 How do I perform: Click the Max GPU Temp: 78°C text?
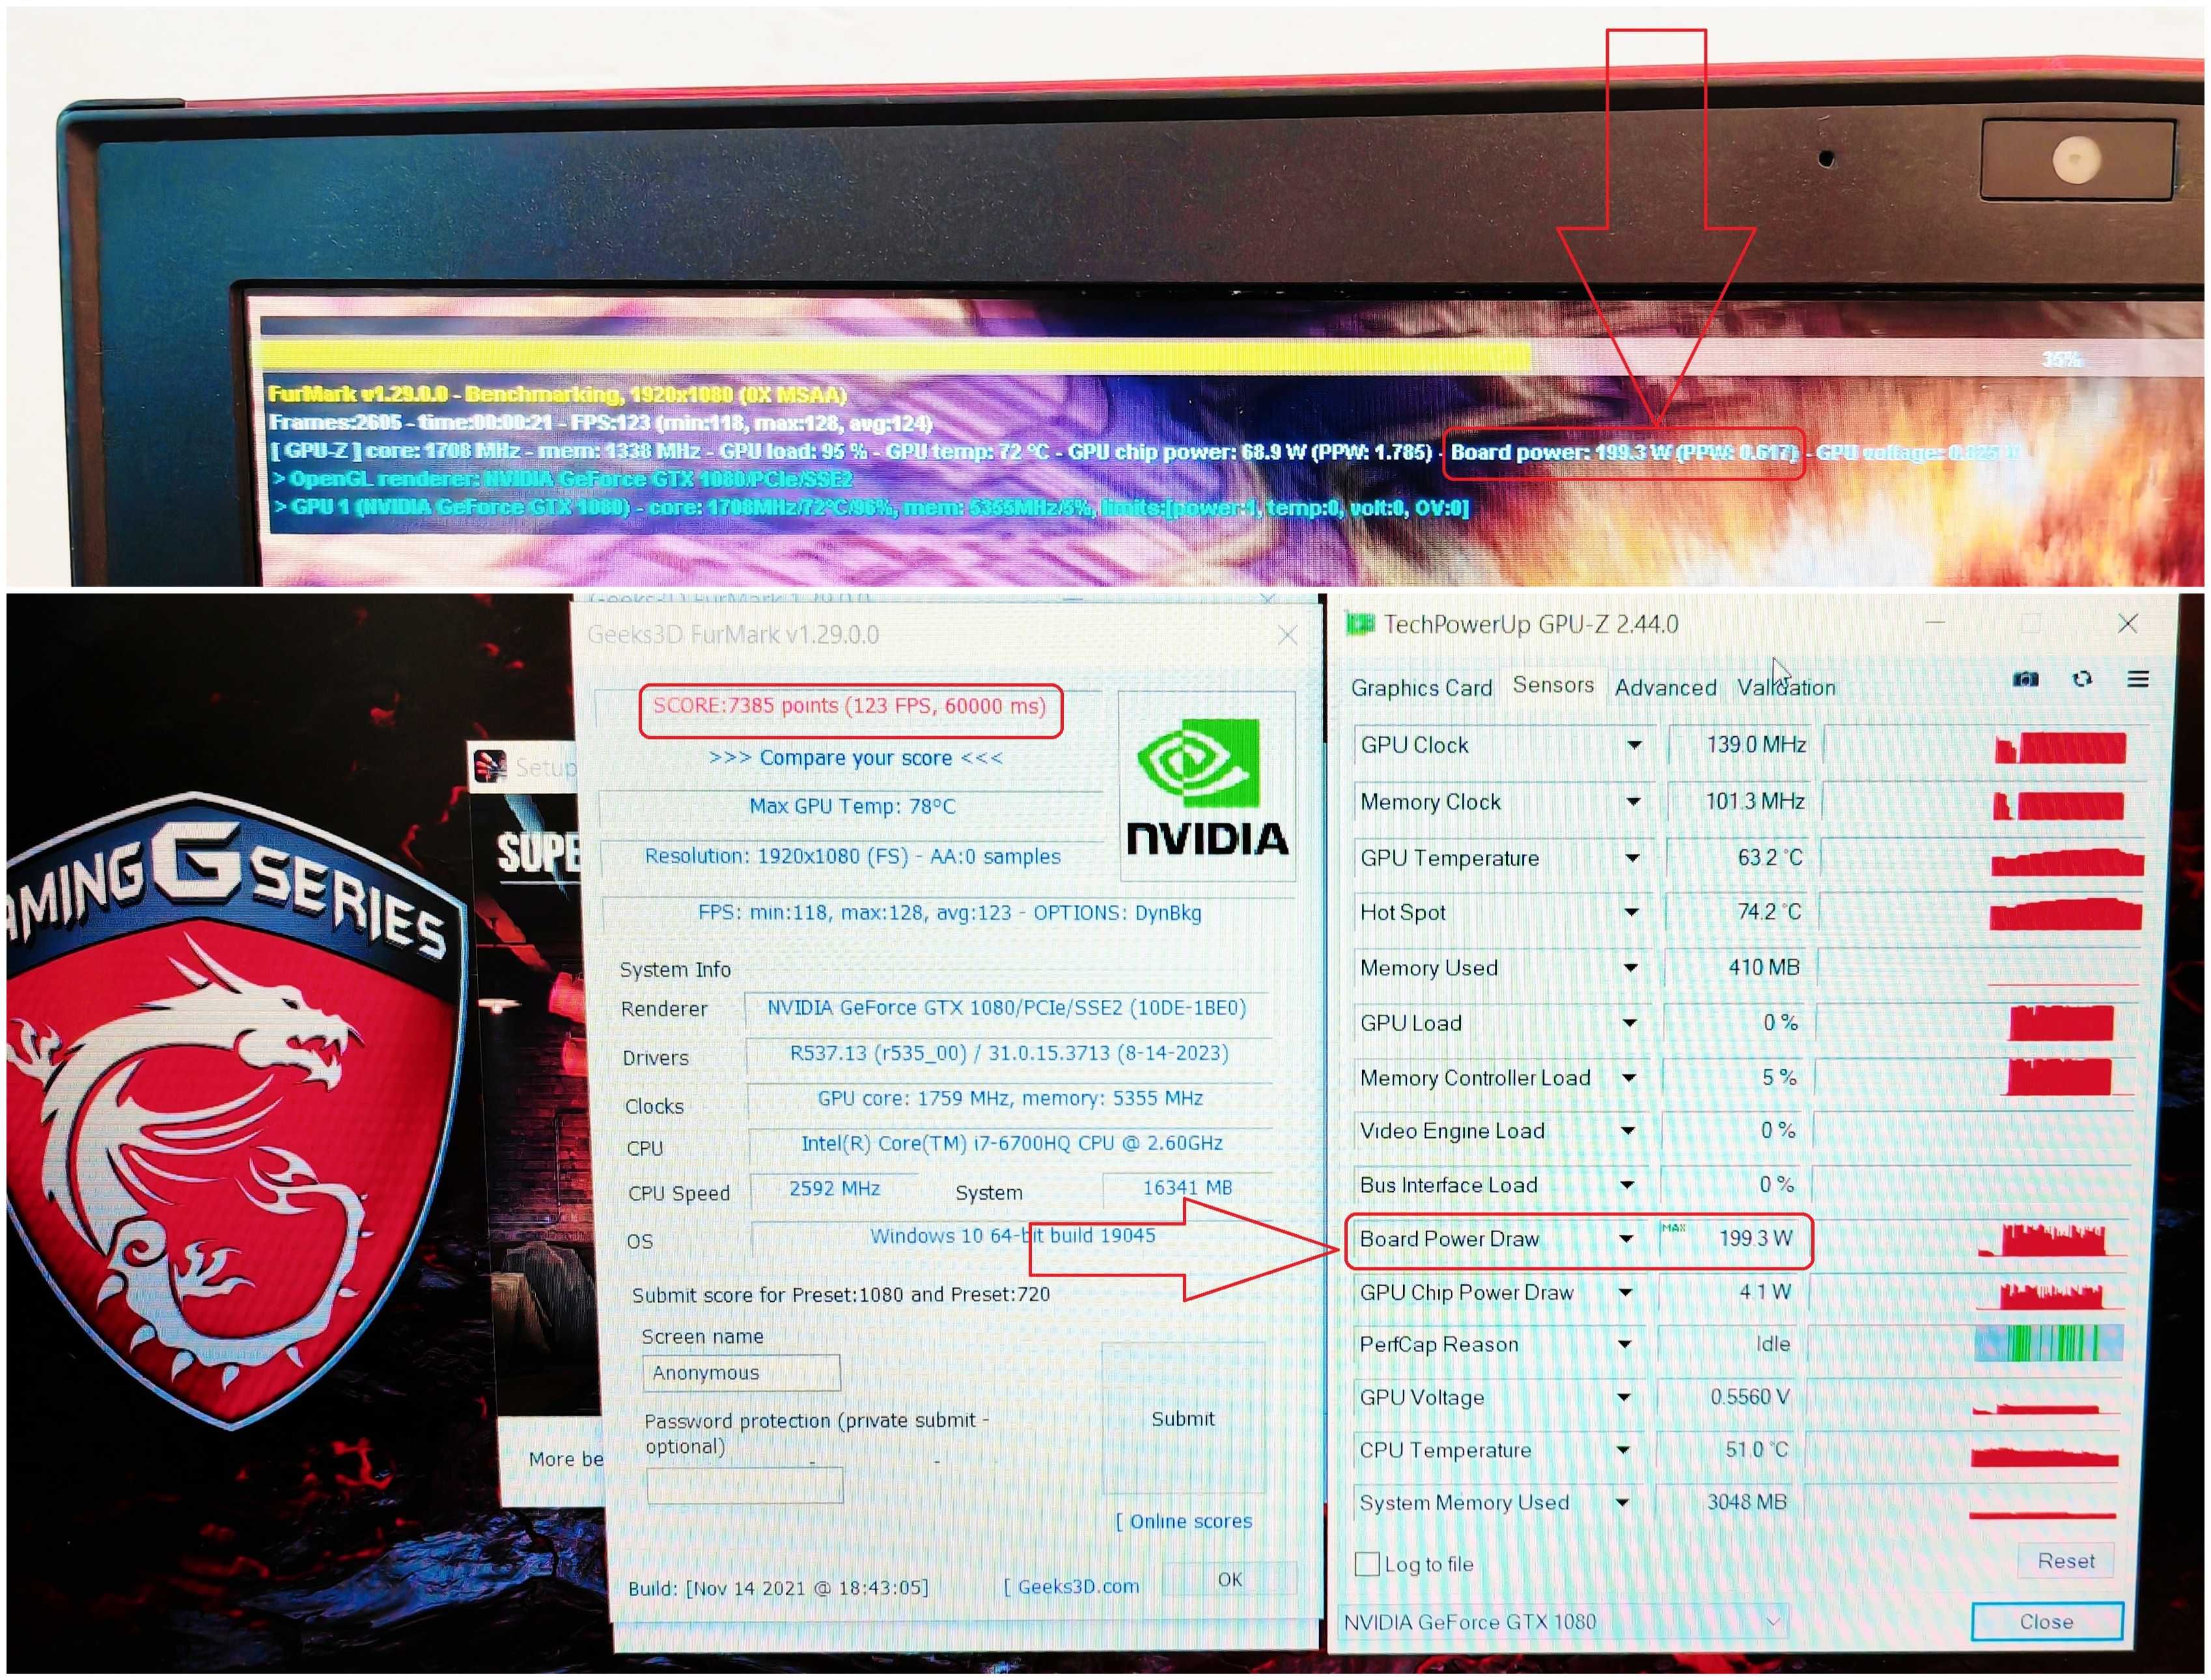pyautogui.click(x=852, y=806)
